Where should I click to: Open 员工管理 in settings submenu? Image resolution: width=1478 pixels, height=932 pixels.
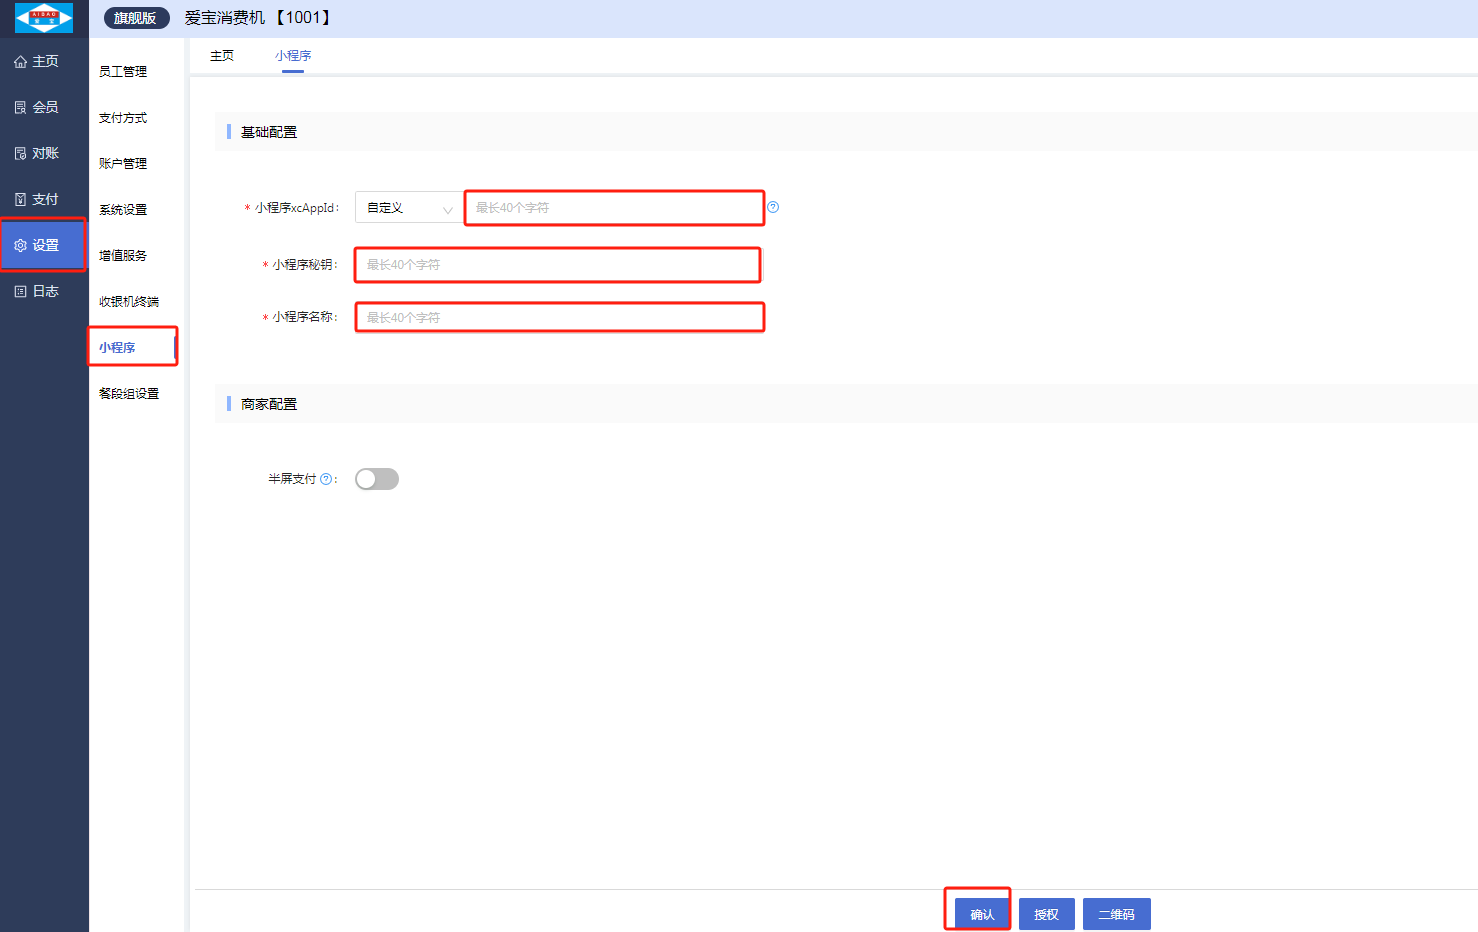point(123,72)
